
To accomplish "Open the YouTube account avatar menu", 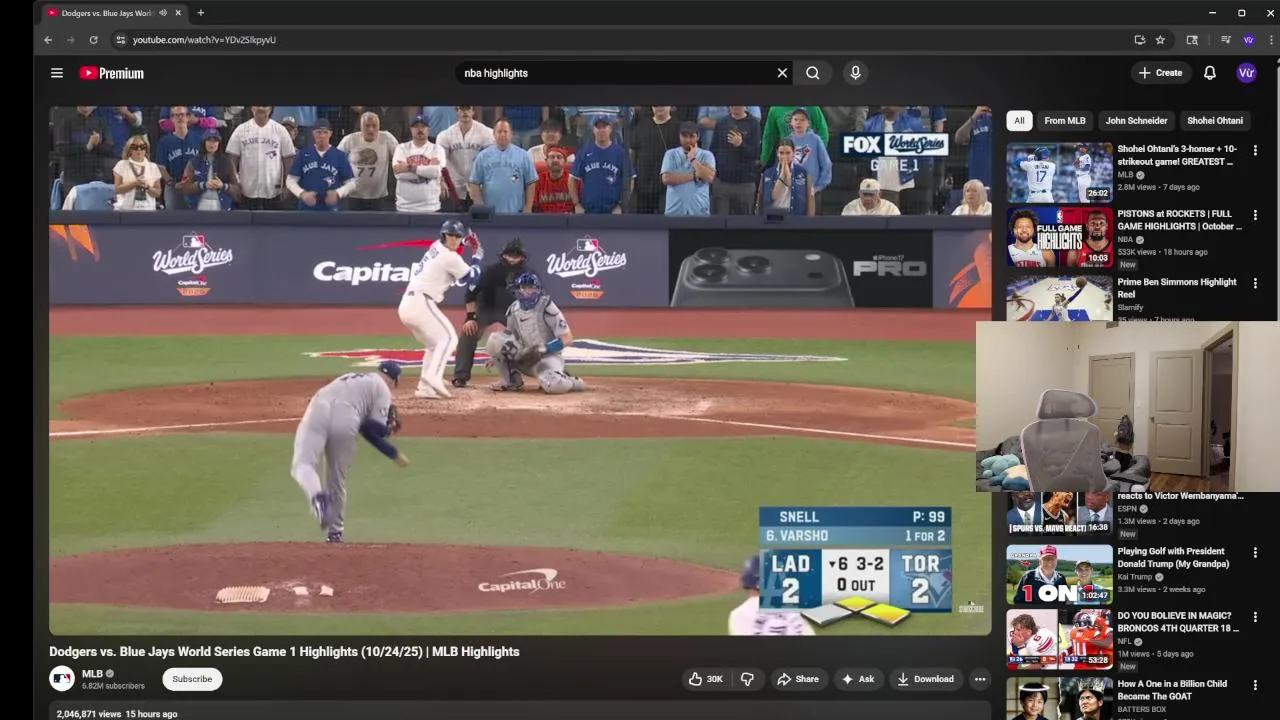I will pos(1246,73).
